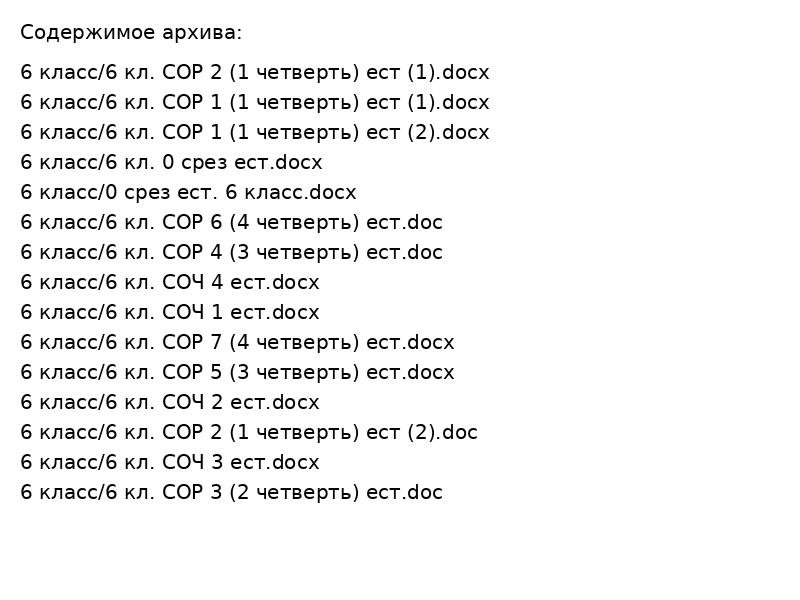Select file "СОР 1 (1 четверть) ест (1).docx"
800x600 pixels.
(255, 103)
